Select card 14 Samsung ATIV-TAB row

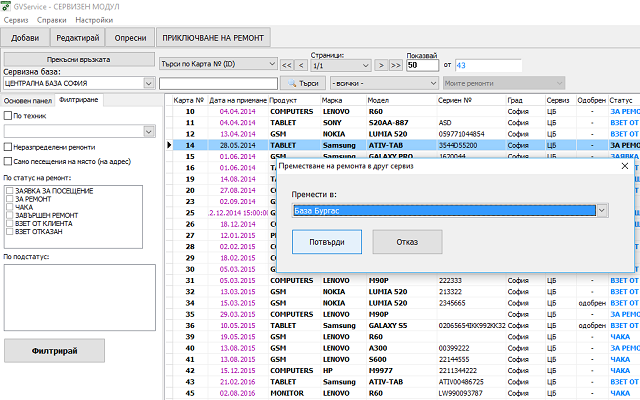pos(403,145)
